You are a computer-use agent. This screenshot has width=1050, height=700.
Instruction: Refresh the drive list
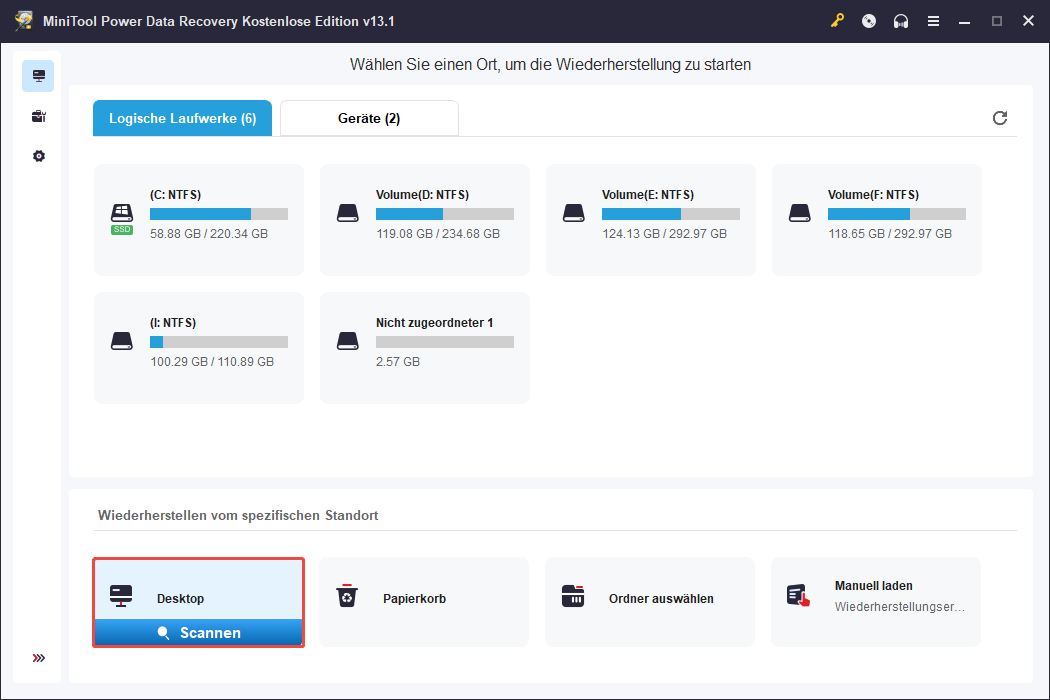pyautogui.click(x=1000, y=118)
